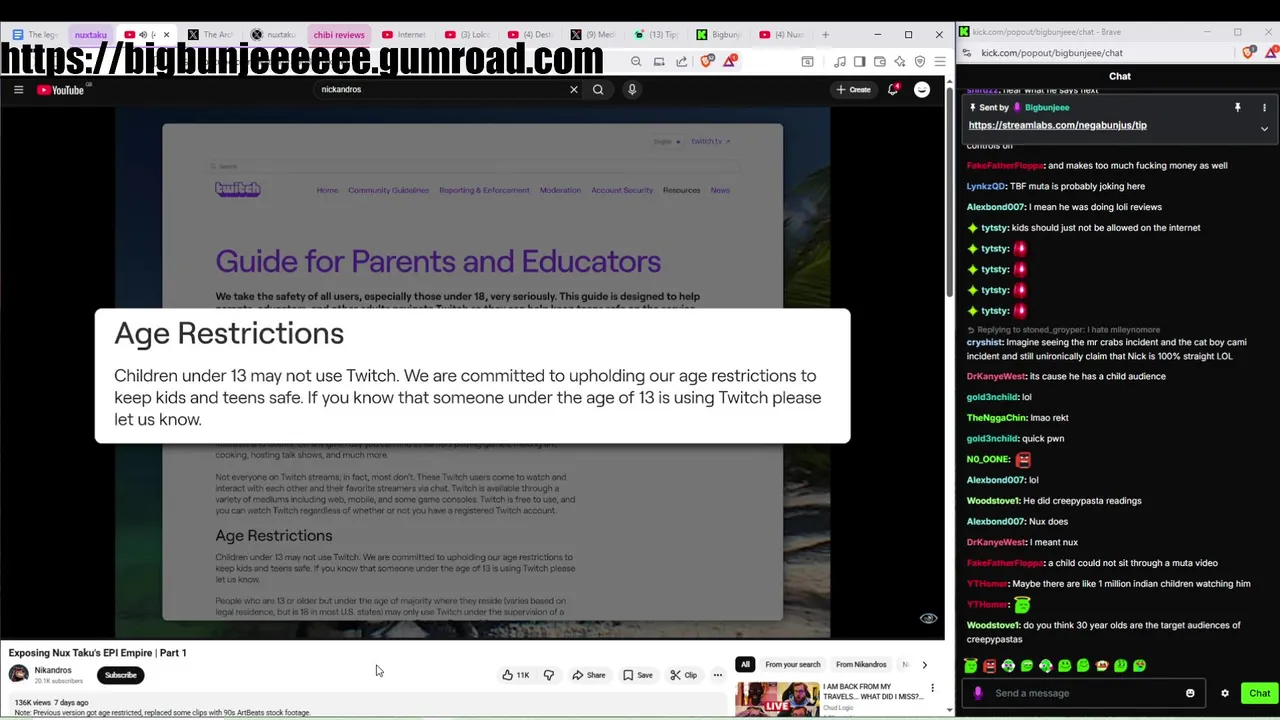
Task: Open YouTube notifications bell
Action: click(x=893, y=90)
